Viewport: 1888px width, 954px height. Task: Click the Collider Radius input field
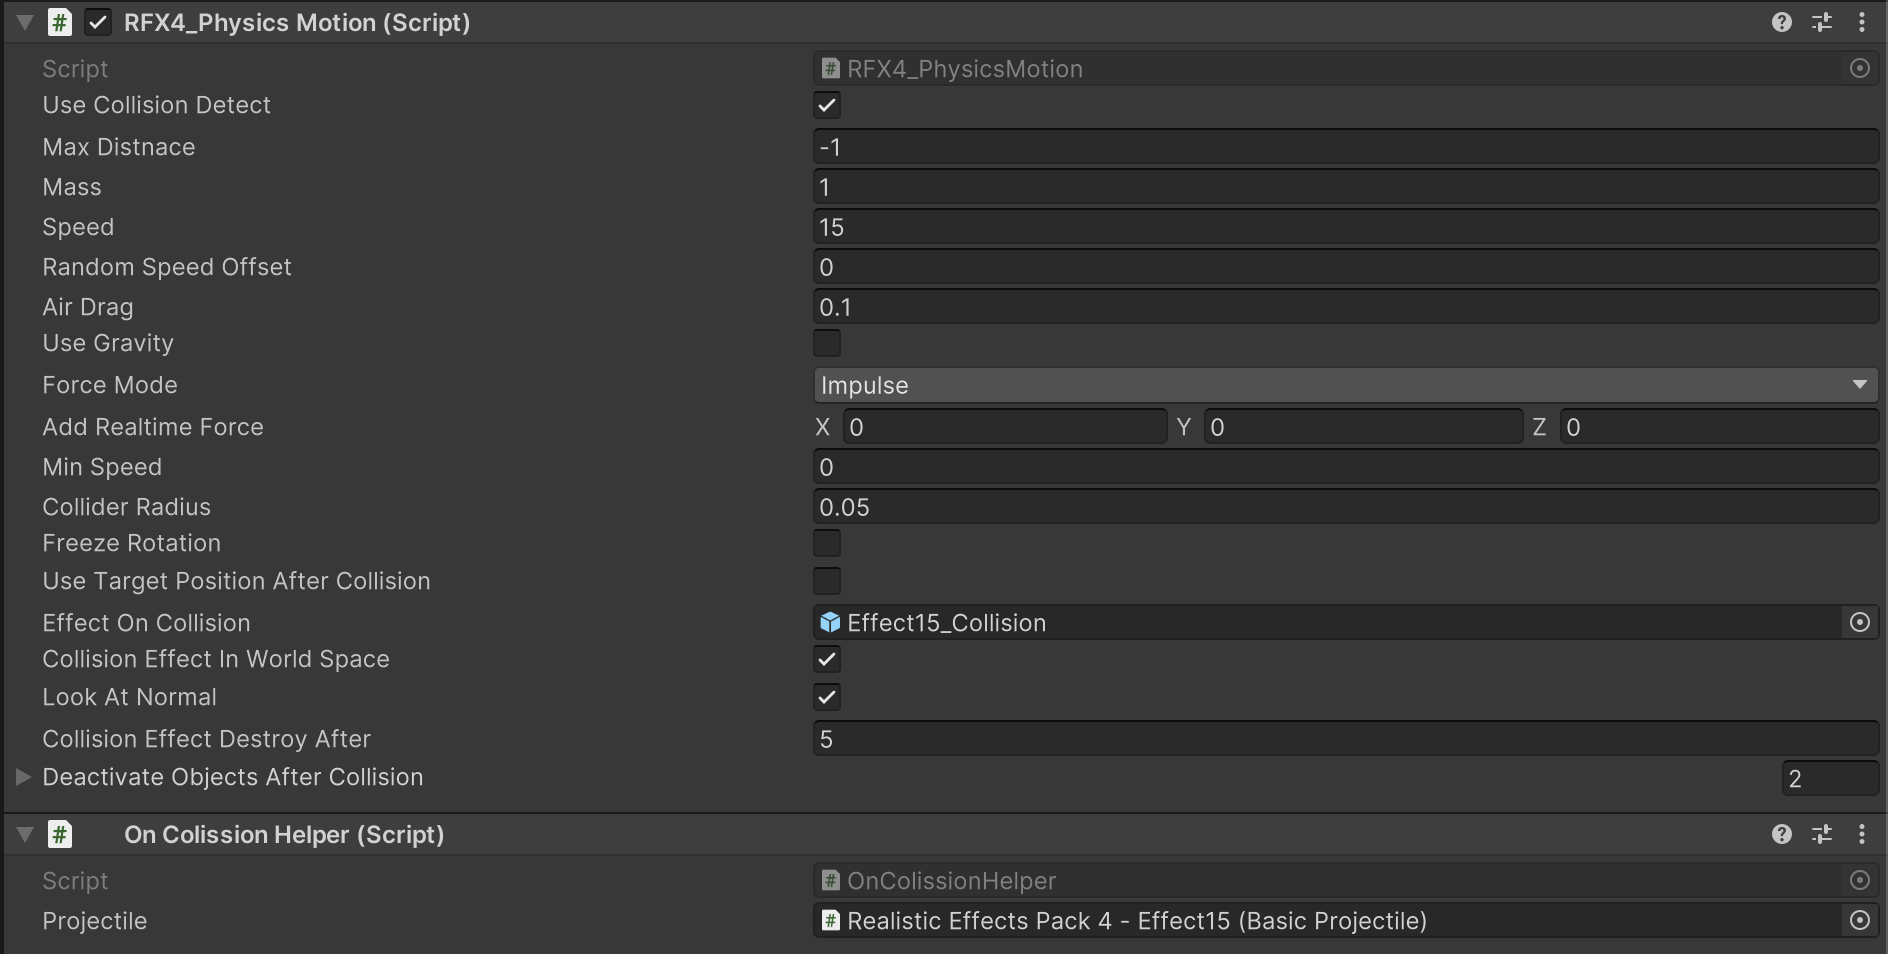(1345, 507)
